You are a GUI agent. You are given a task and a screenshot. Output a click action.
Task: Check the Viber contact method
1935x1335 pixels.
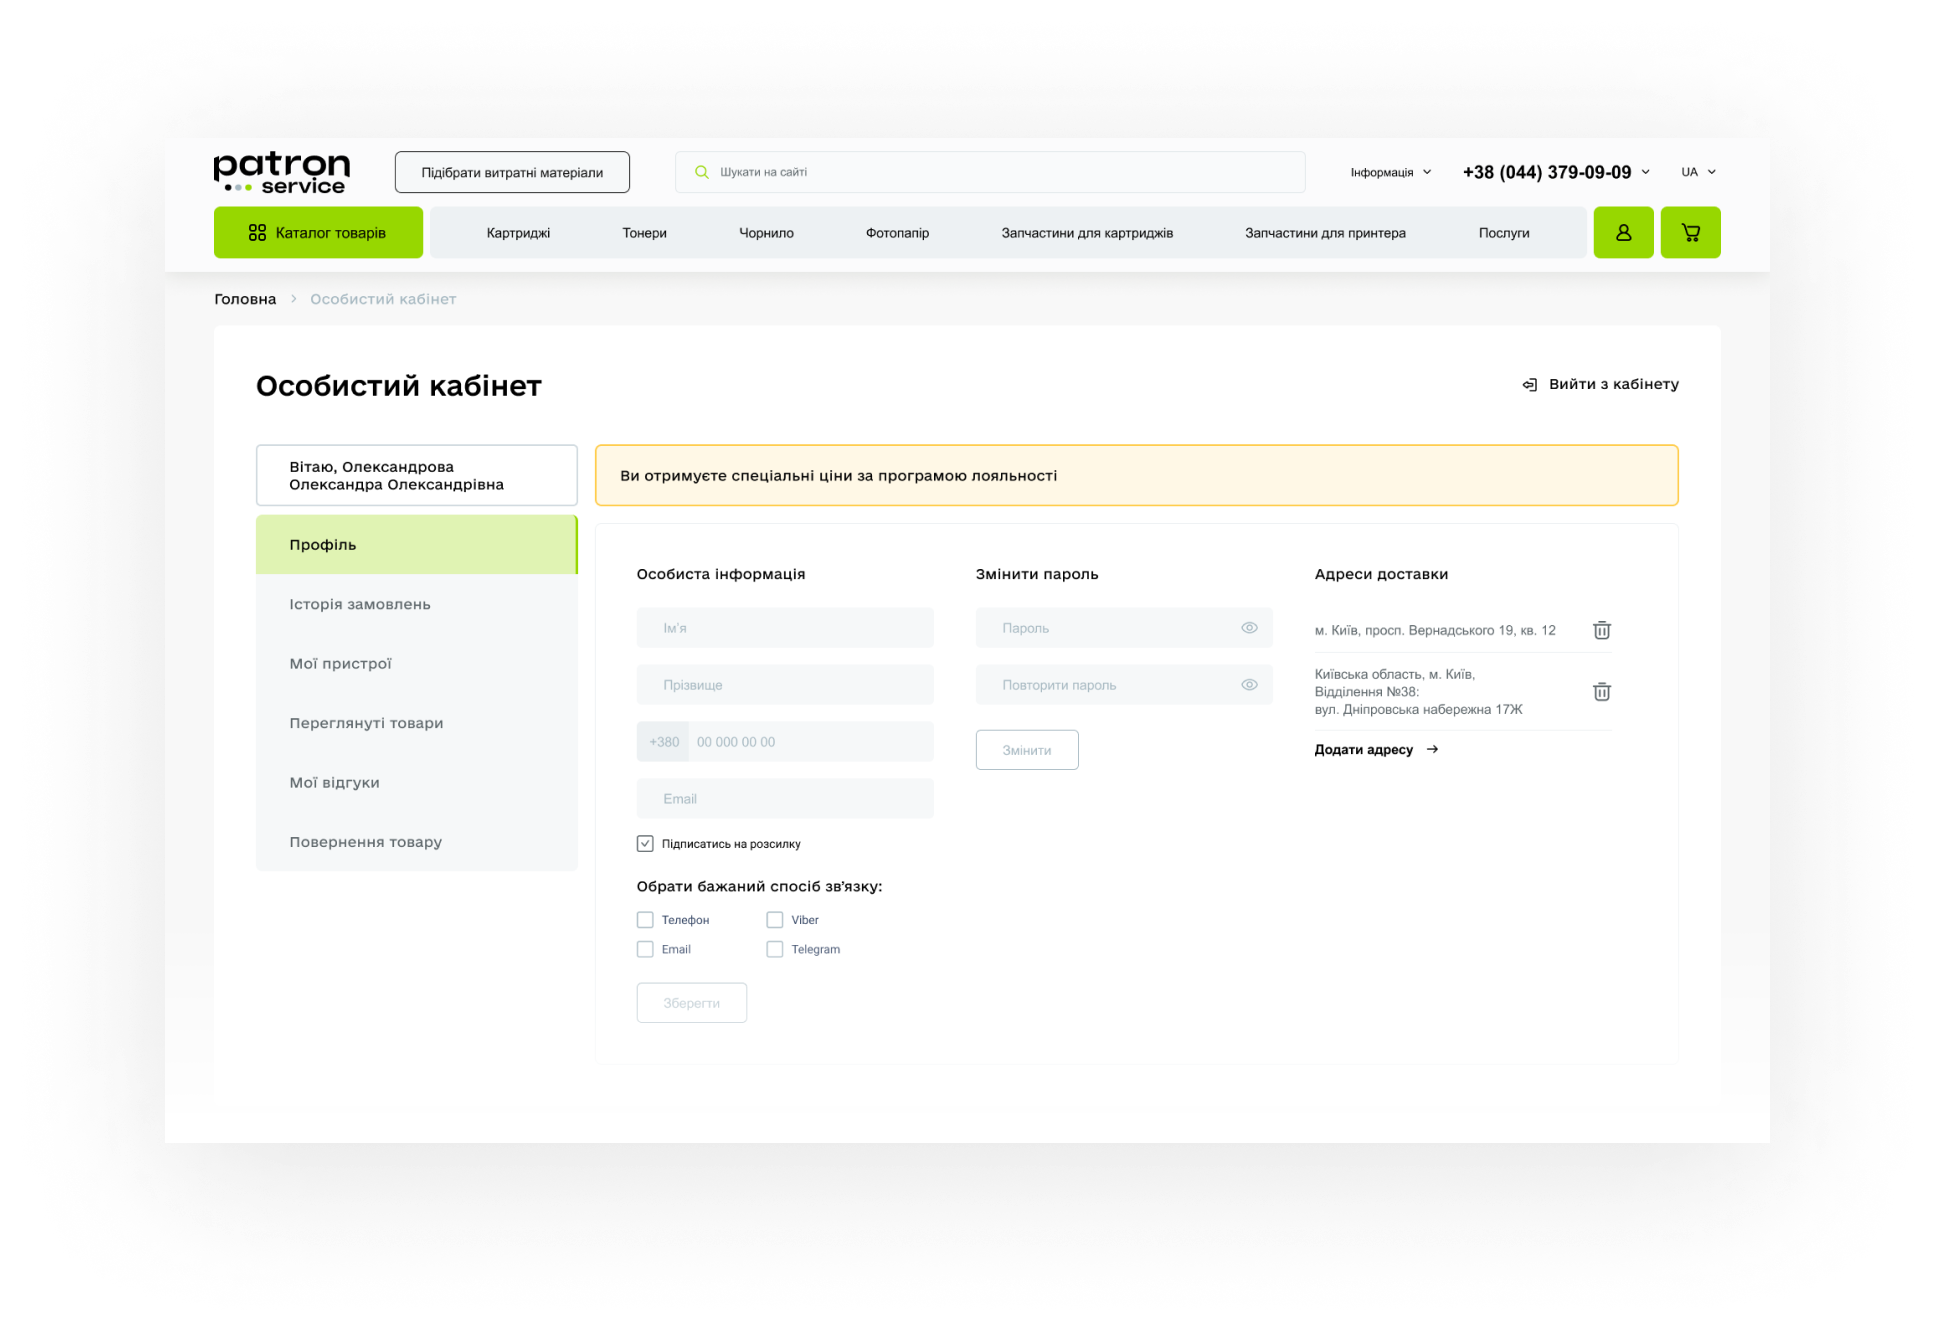pyautogui.click(x=775, y=920)
